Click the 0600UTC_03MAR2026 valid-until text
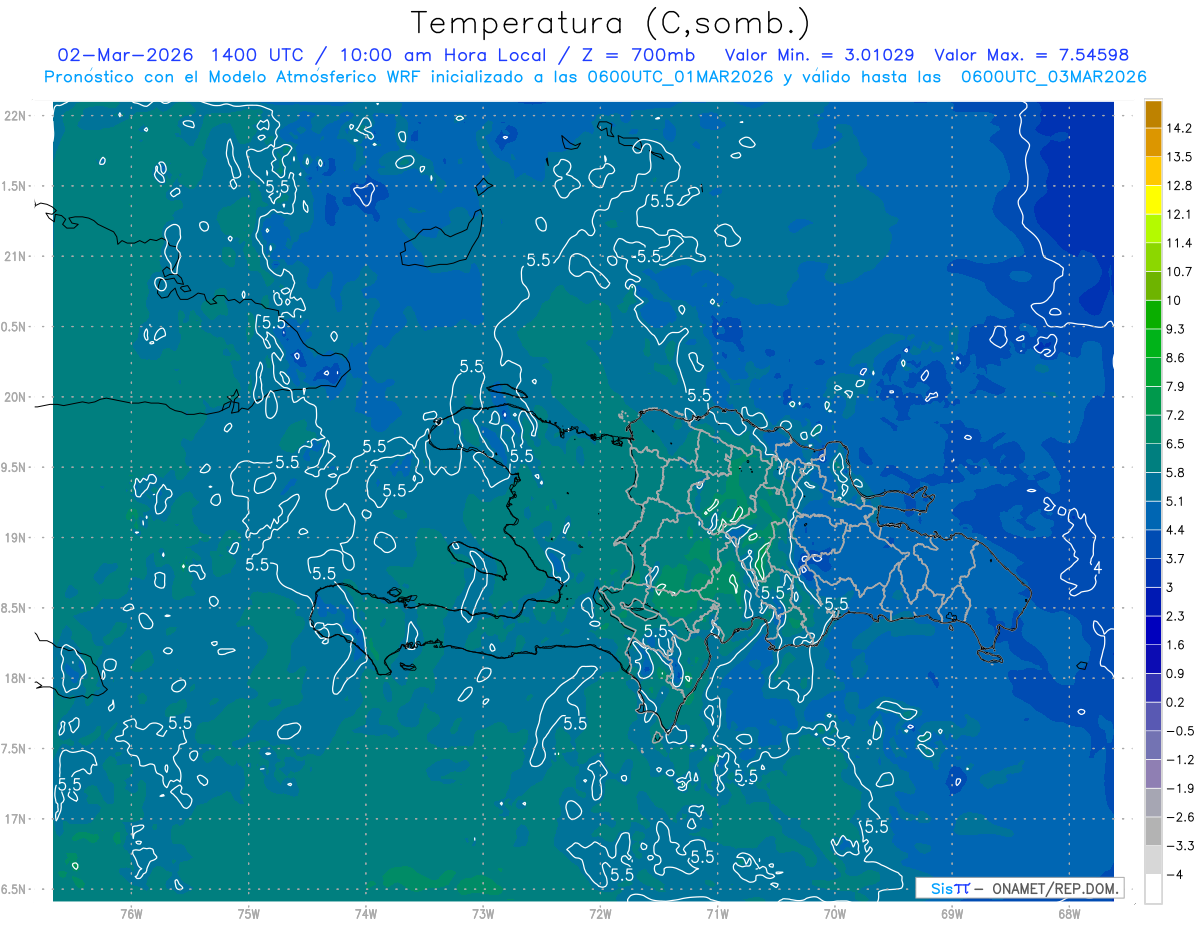Screen dimensions: 1200x927 pyautogui.click(x=1053, y=77)
